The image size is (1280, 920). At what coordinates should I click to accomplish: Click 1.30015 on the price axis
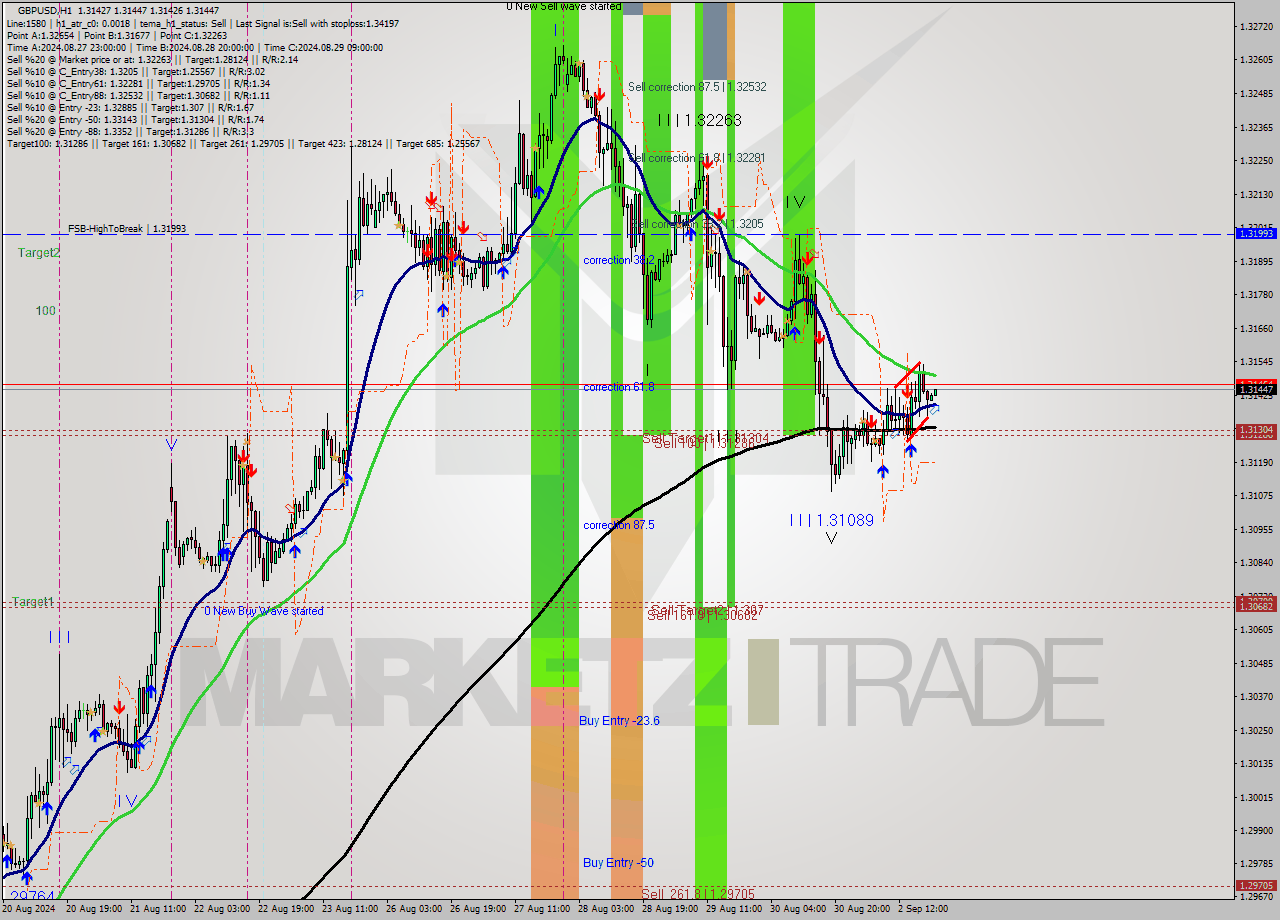tap(1256, 798)
